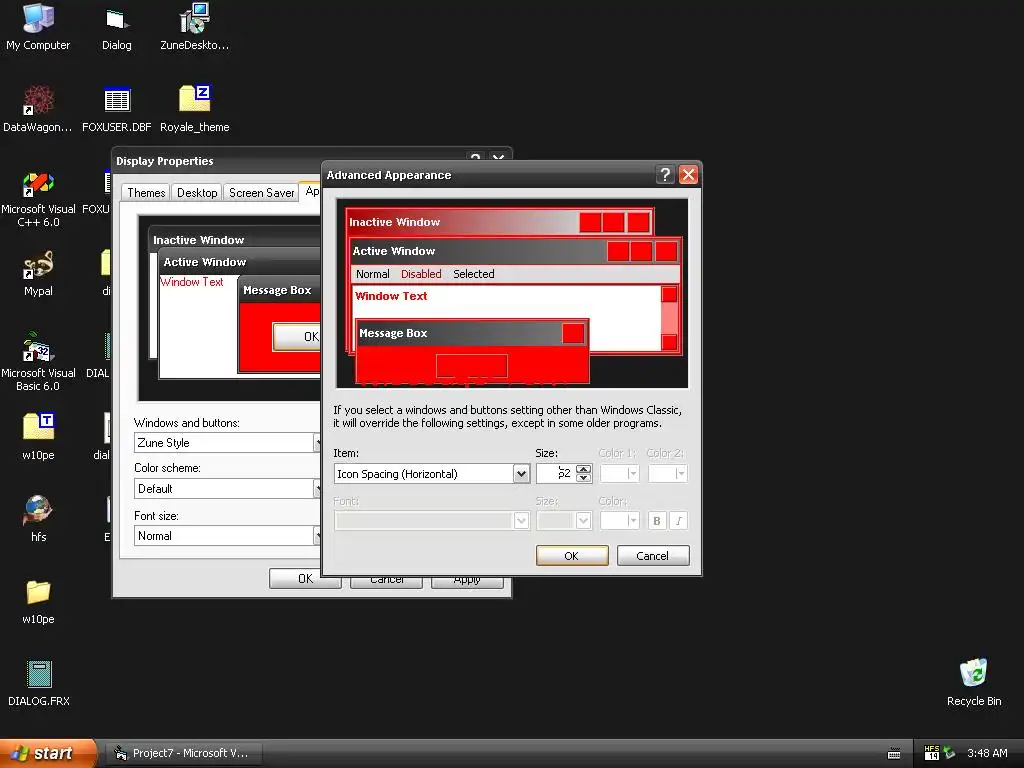
Task: Select the DataWagon shortcut icon
Action: [x=38, y=109]
